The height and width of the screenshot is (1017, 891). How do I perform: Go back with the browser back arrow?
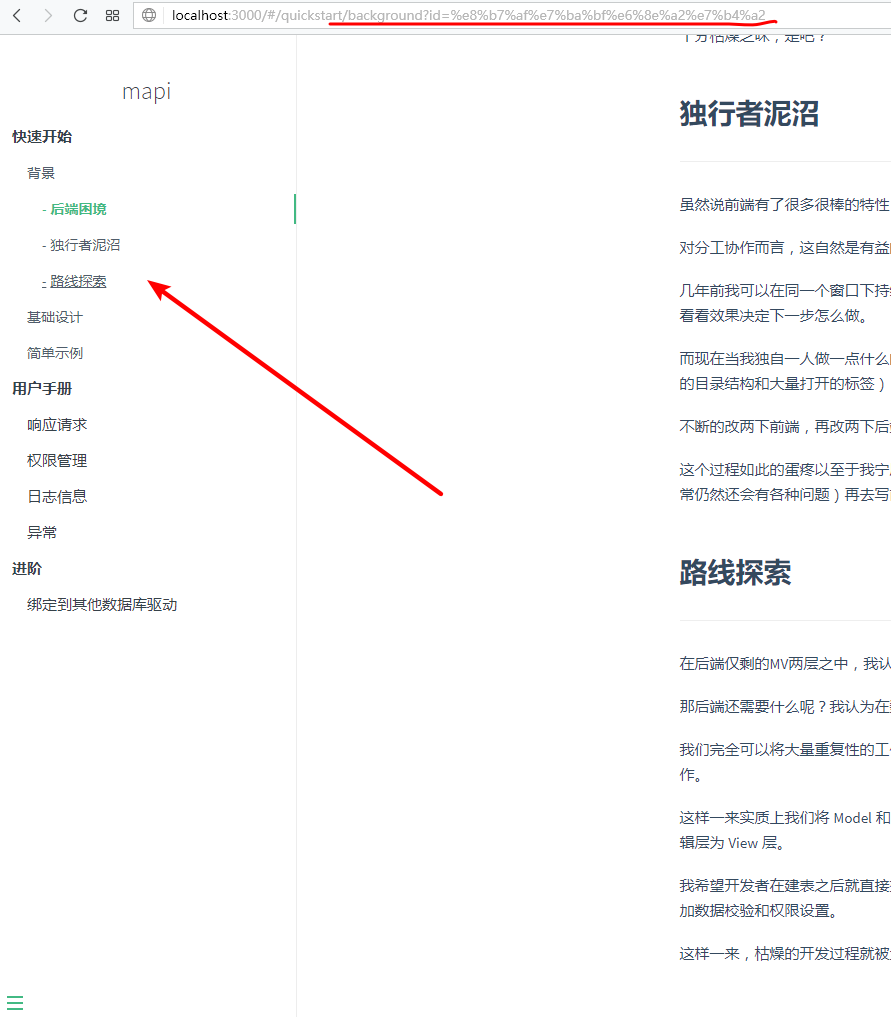pos(18,15)
